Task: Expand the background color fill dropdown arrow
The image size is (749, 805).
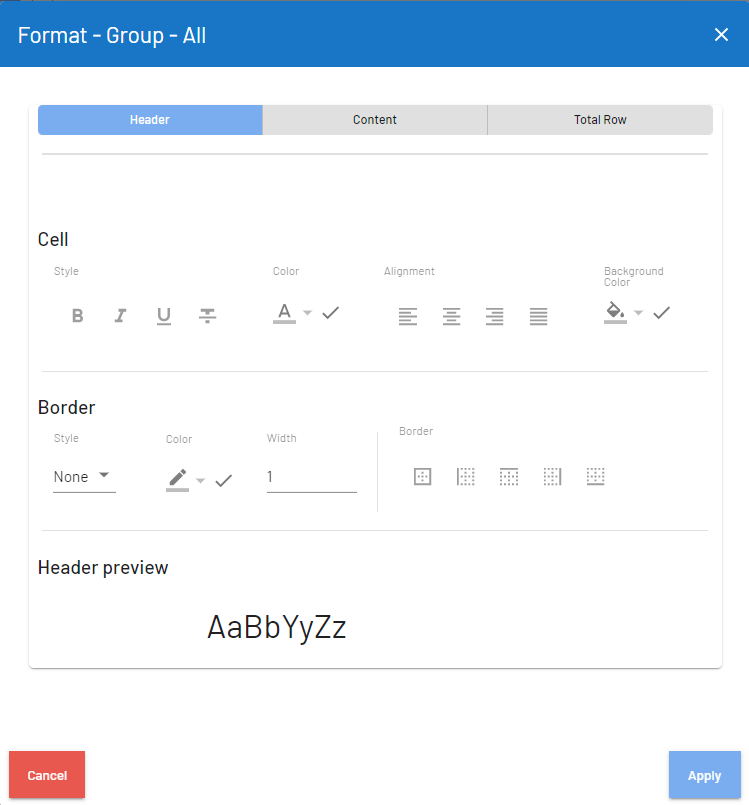Action: click(x=638, y=313)
